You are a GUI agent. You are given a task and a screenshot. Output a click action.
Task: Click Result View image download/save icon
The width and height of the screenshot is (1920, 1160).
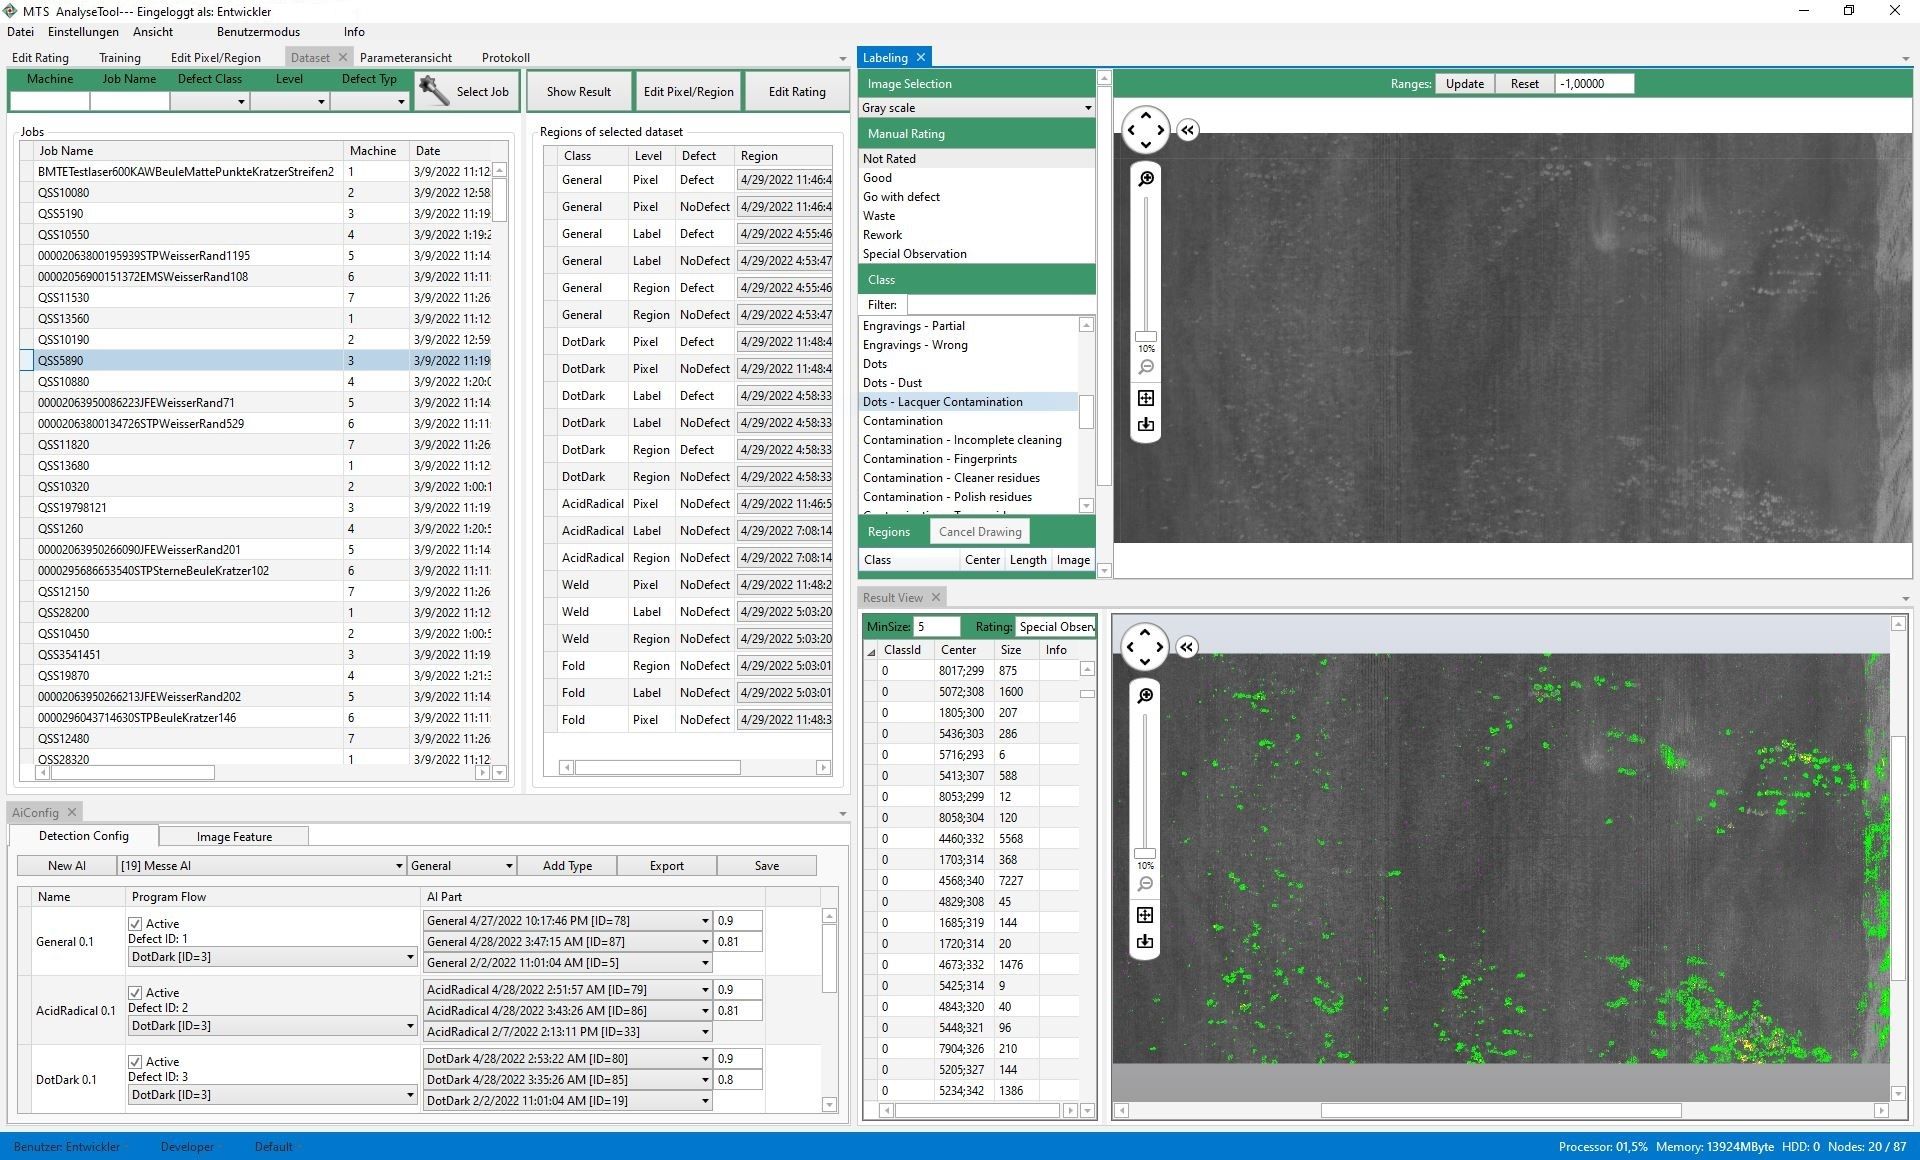tap(1146, 942)
